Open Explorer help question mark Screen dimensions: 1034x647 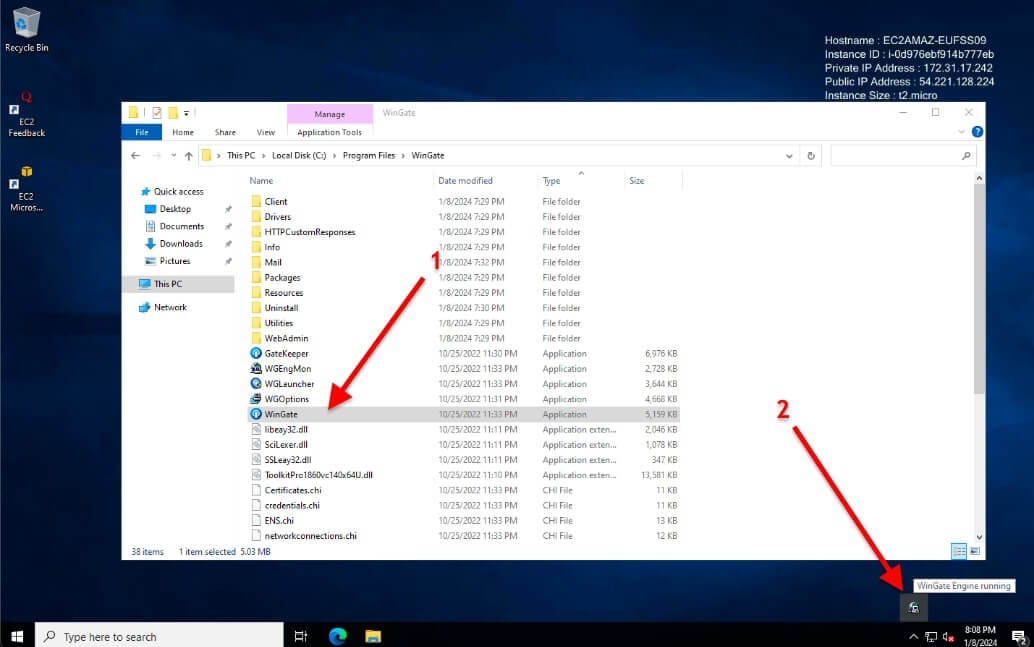(977, 132)
